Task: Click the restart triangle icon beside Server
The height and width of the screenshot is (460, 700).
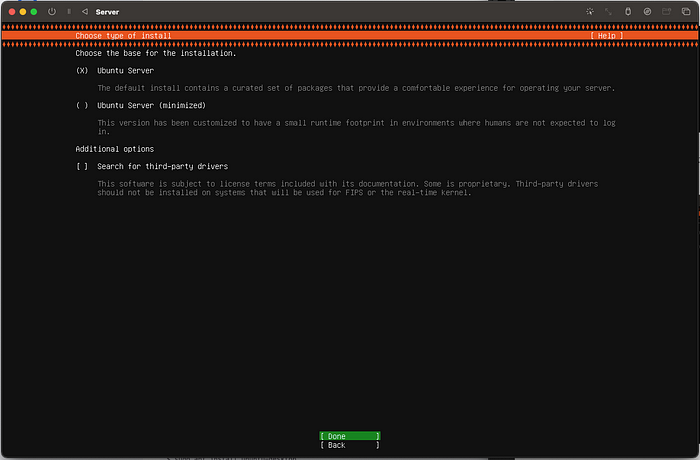Action: 85,12
